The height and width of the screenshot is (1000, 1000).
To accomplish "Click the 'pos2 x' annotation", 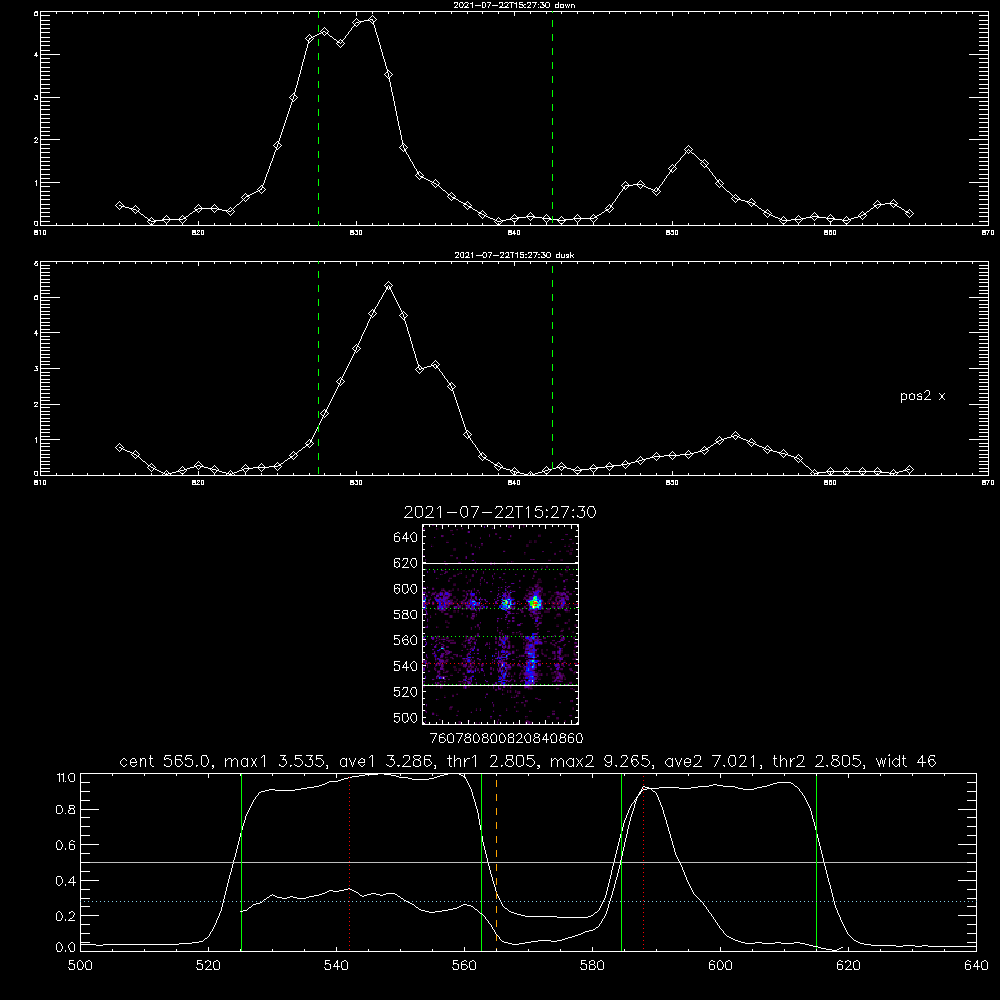I will coord(922,396).
